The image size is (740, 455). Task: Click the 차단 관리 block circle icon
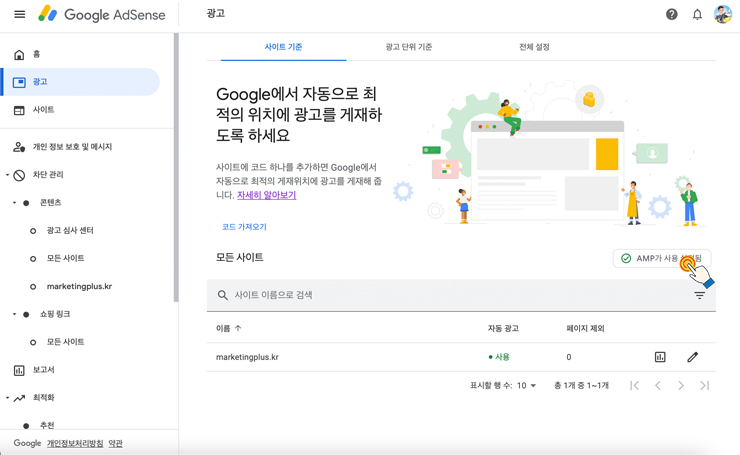[x=19, y=176]
